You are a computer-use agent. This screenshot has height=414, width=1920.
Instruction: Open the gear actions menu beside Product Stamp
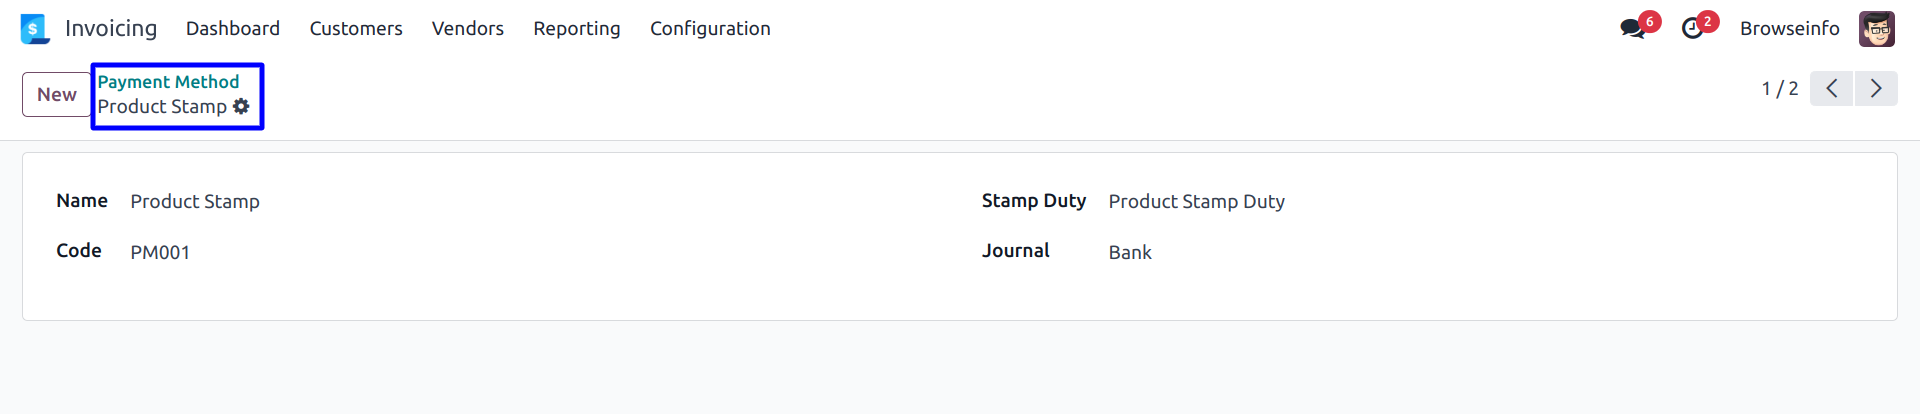241,106
